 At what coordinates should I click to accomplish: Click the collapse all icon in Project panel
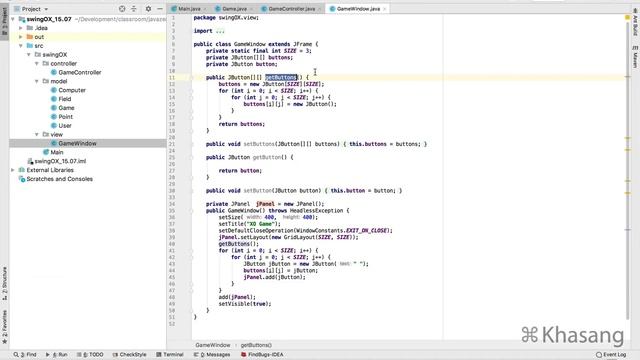click(x=134, y=9)
